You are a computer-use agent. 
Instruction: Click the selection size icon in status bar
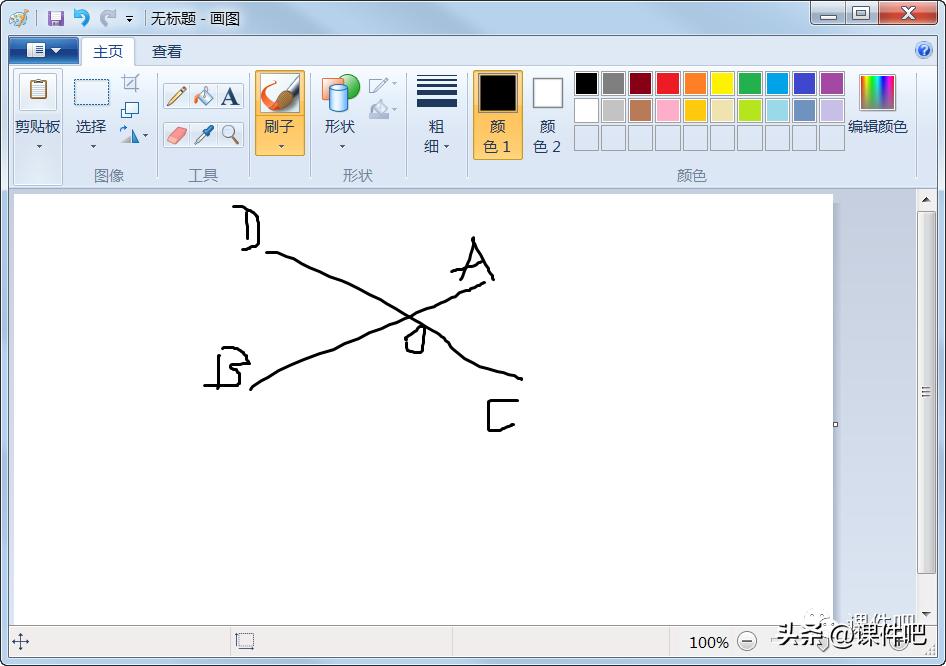(x=244, y=641)
